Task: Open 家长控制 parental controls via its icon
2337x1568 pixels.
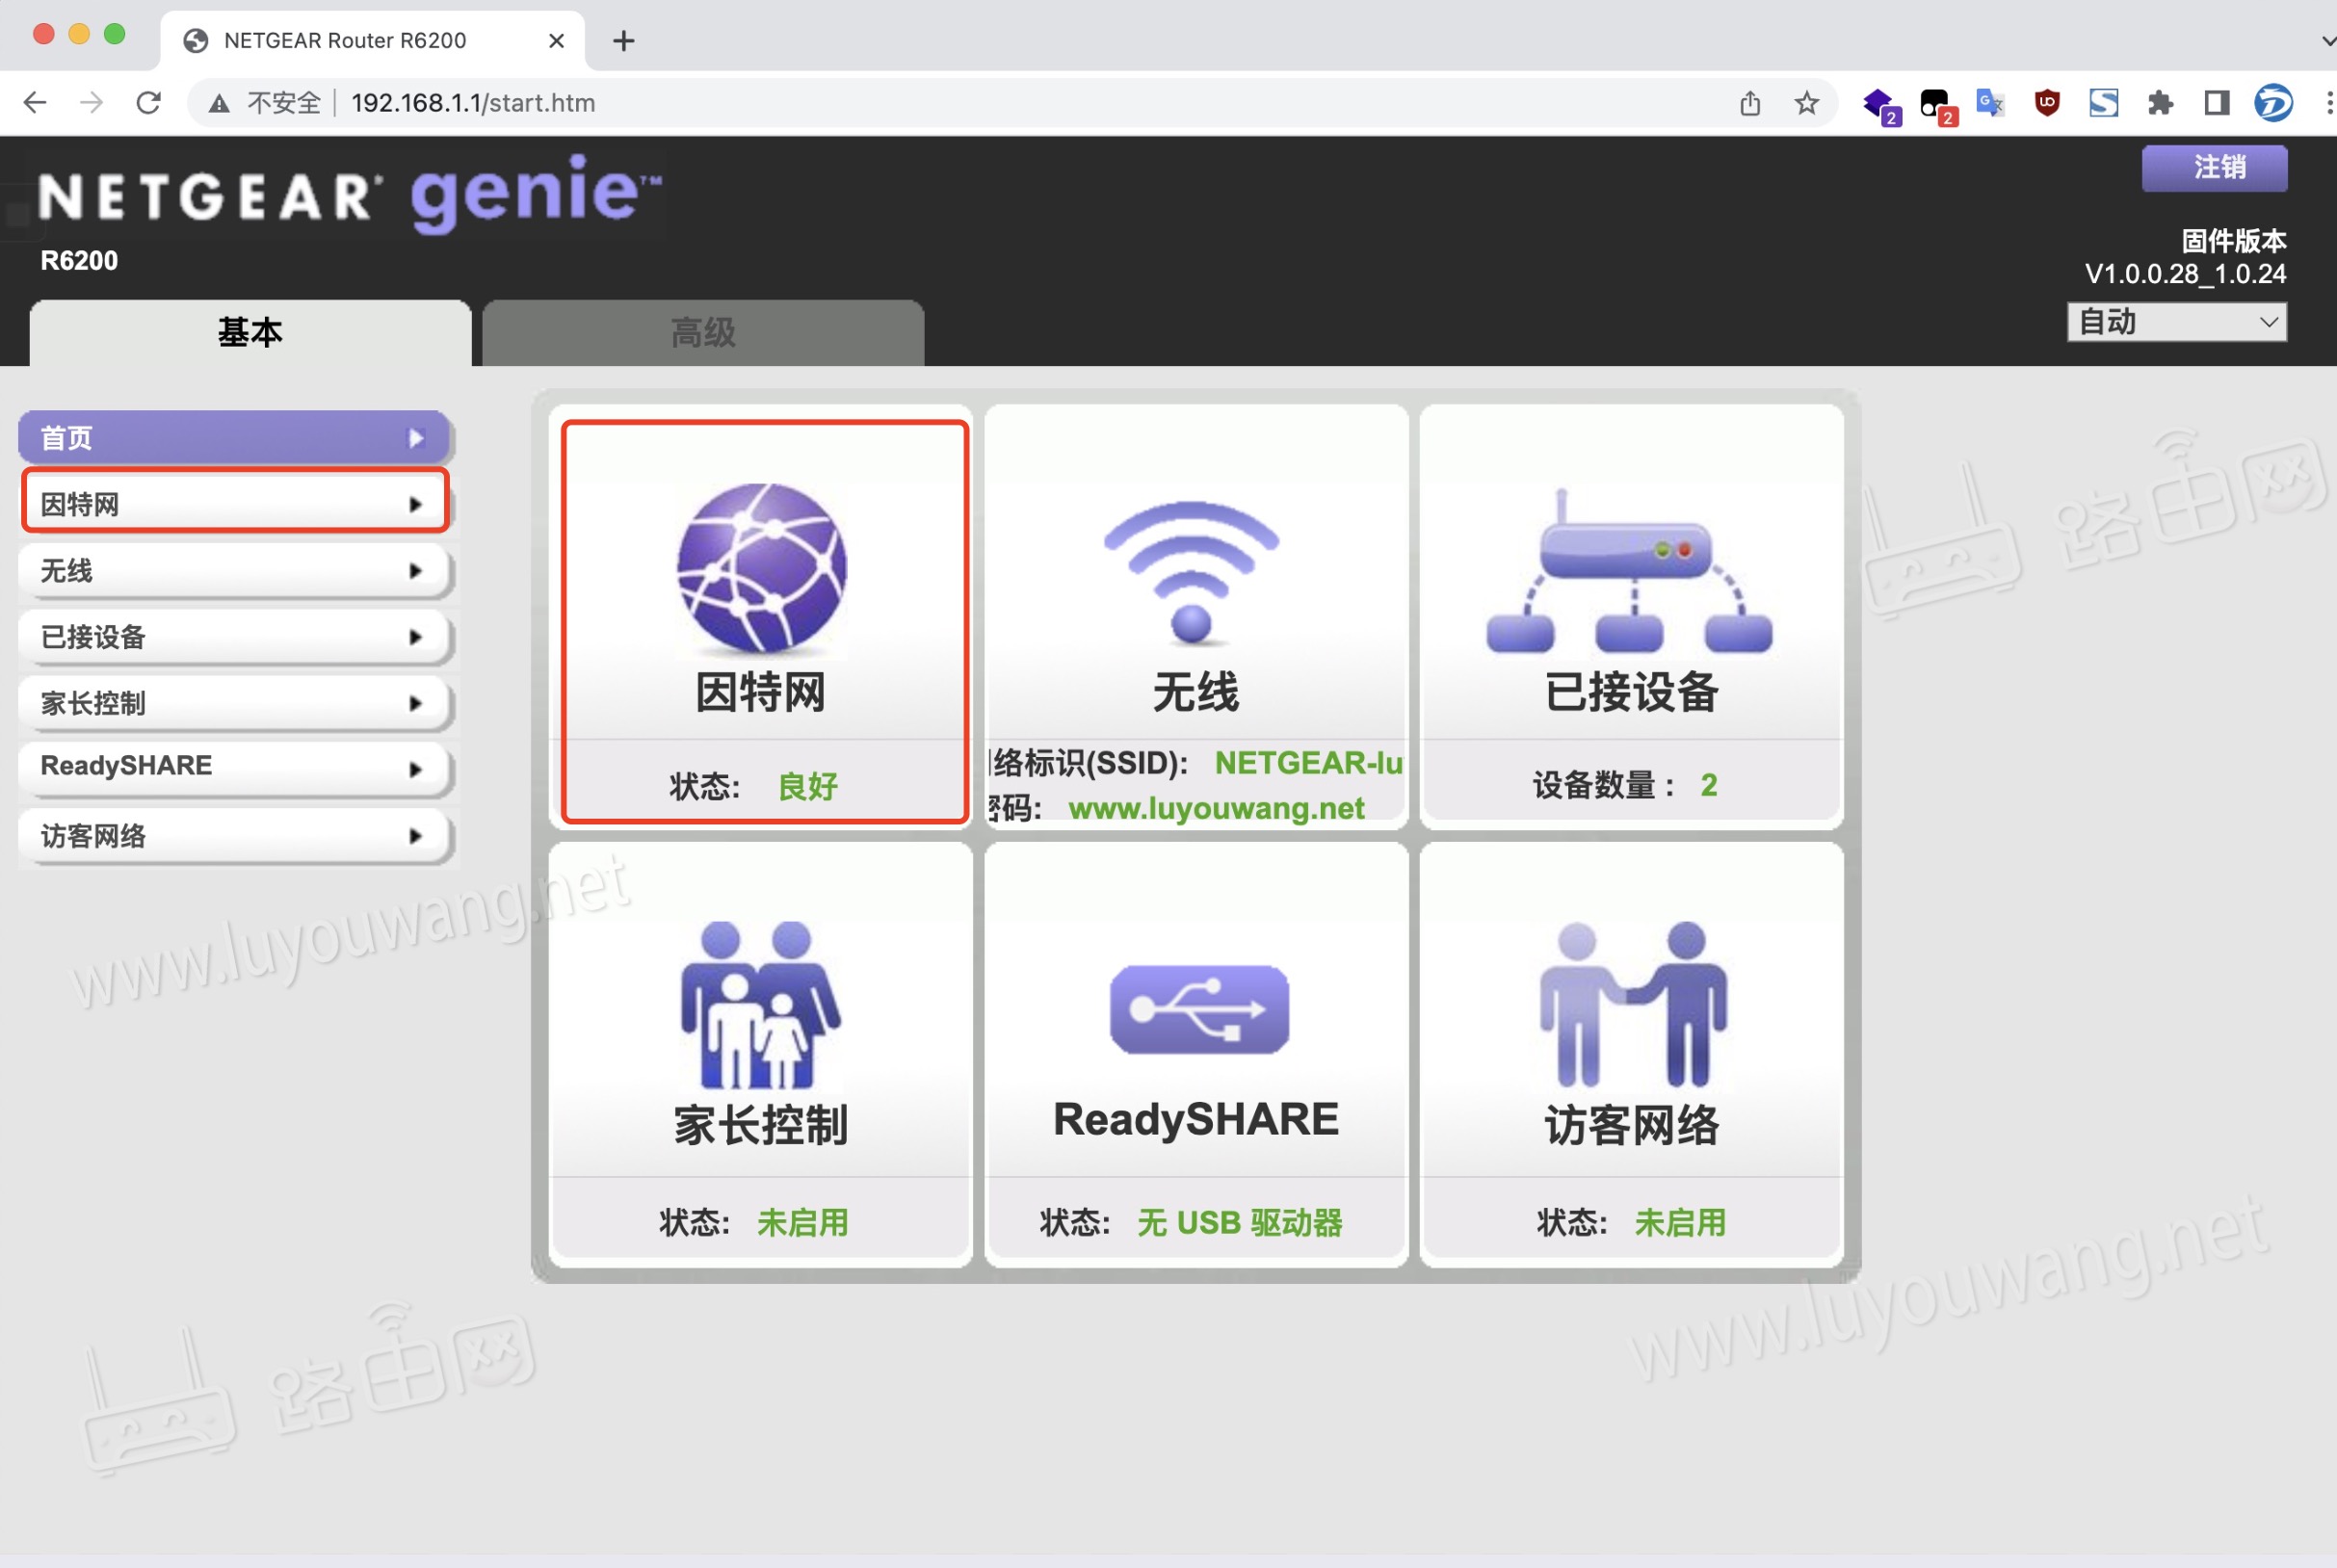Action: [x=761, y=1010]
